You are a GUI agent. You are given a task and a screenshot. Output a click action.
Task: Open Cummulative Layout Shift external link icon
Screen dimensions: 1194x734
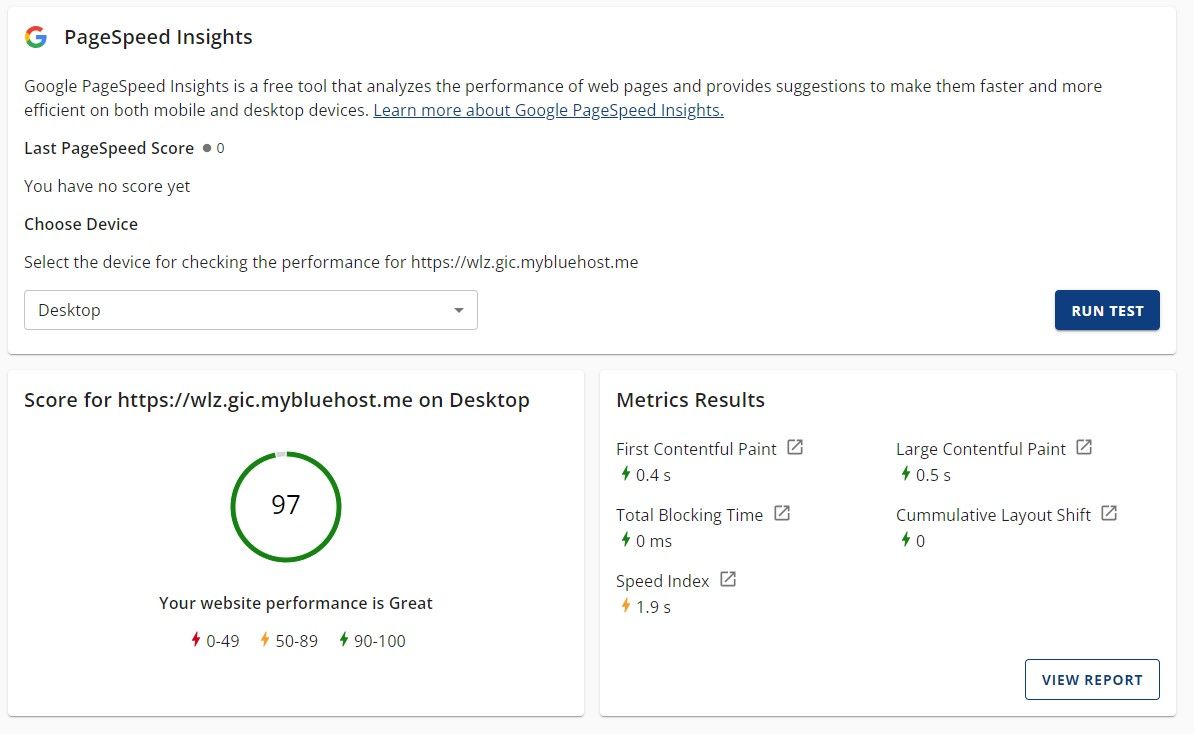point(1109,513)
